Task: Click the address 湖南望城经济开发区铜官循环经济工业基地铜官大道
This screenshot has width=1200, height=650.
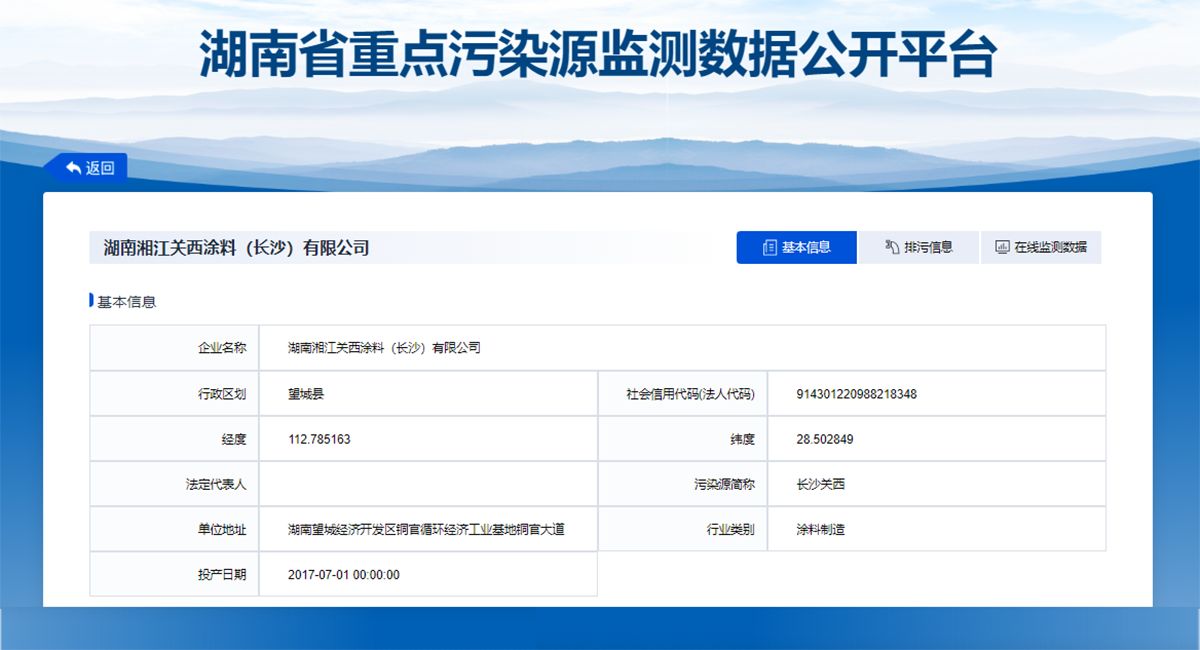Action: point(426,529)
